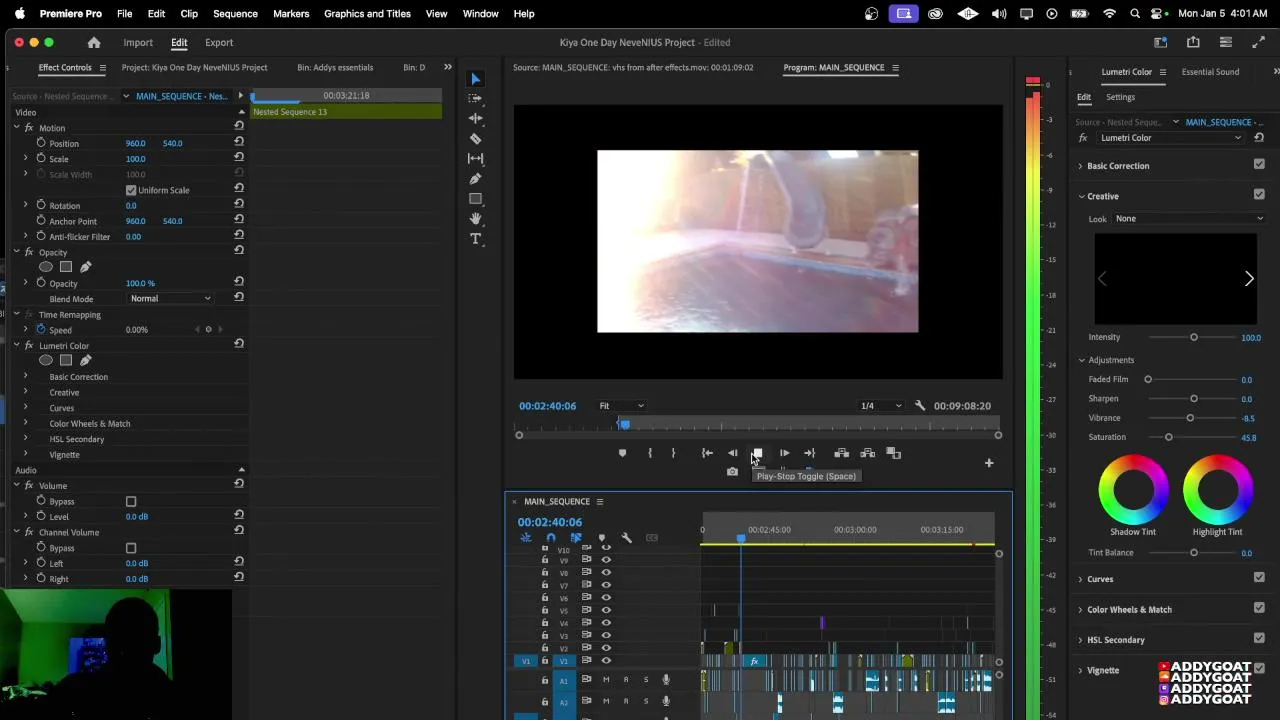Click free draw bezier mask under Lumetri Color
This screenshot has width=1280, height=720.
point(85,360)
